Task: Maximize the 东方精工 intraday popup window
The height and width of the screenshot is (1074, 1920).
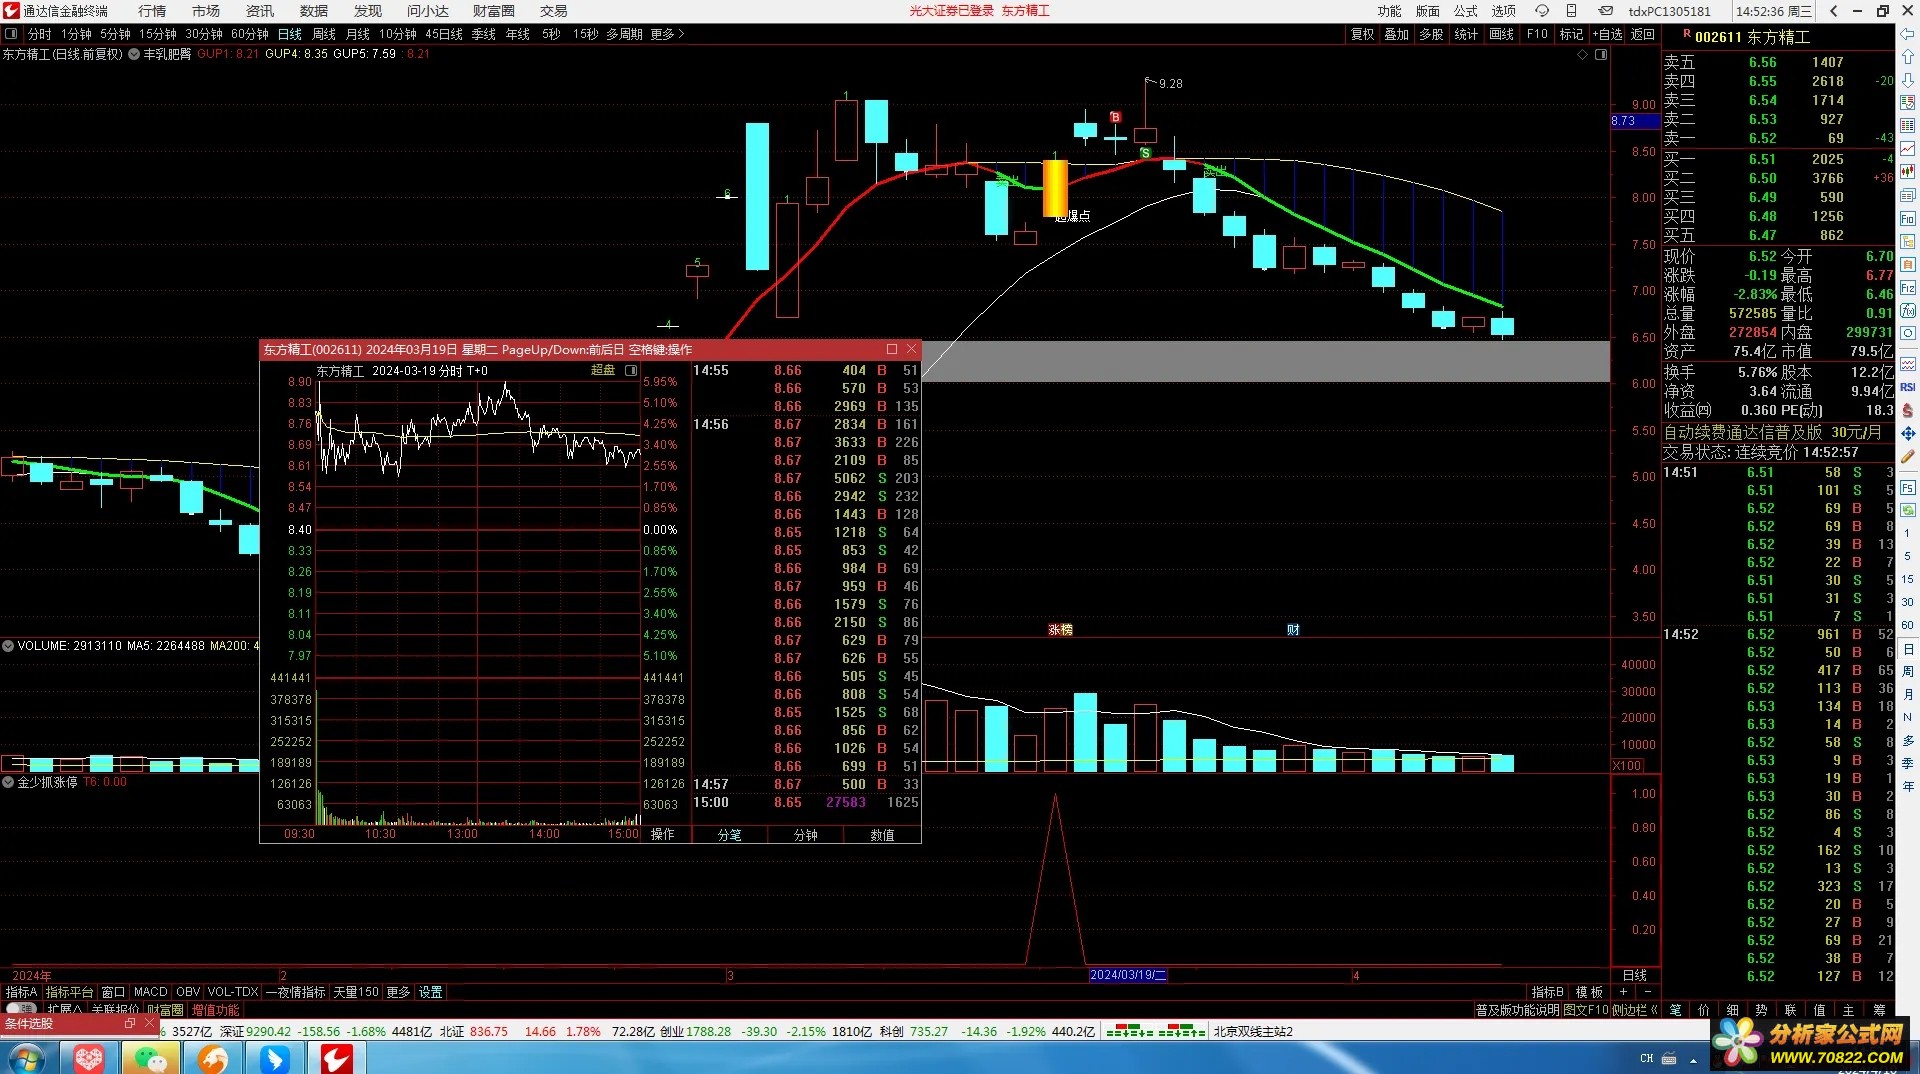Action: pos(892,349)
